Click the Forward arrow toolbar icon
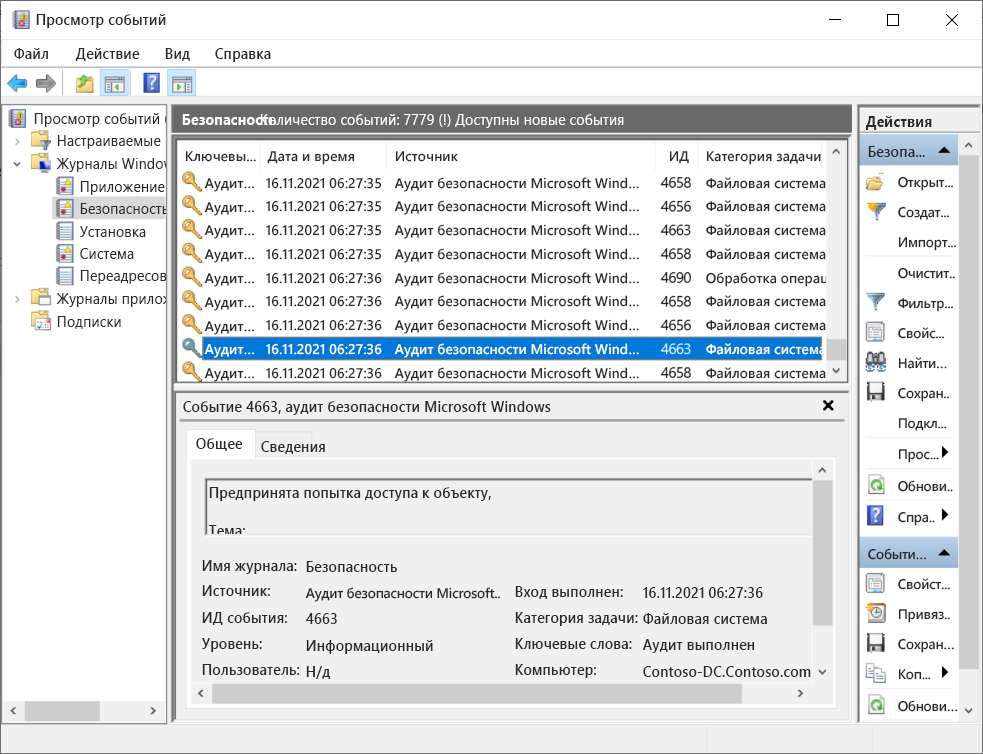 pyautogui.click(x=46, y=83)
